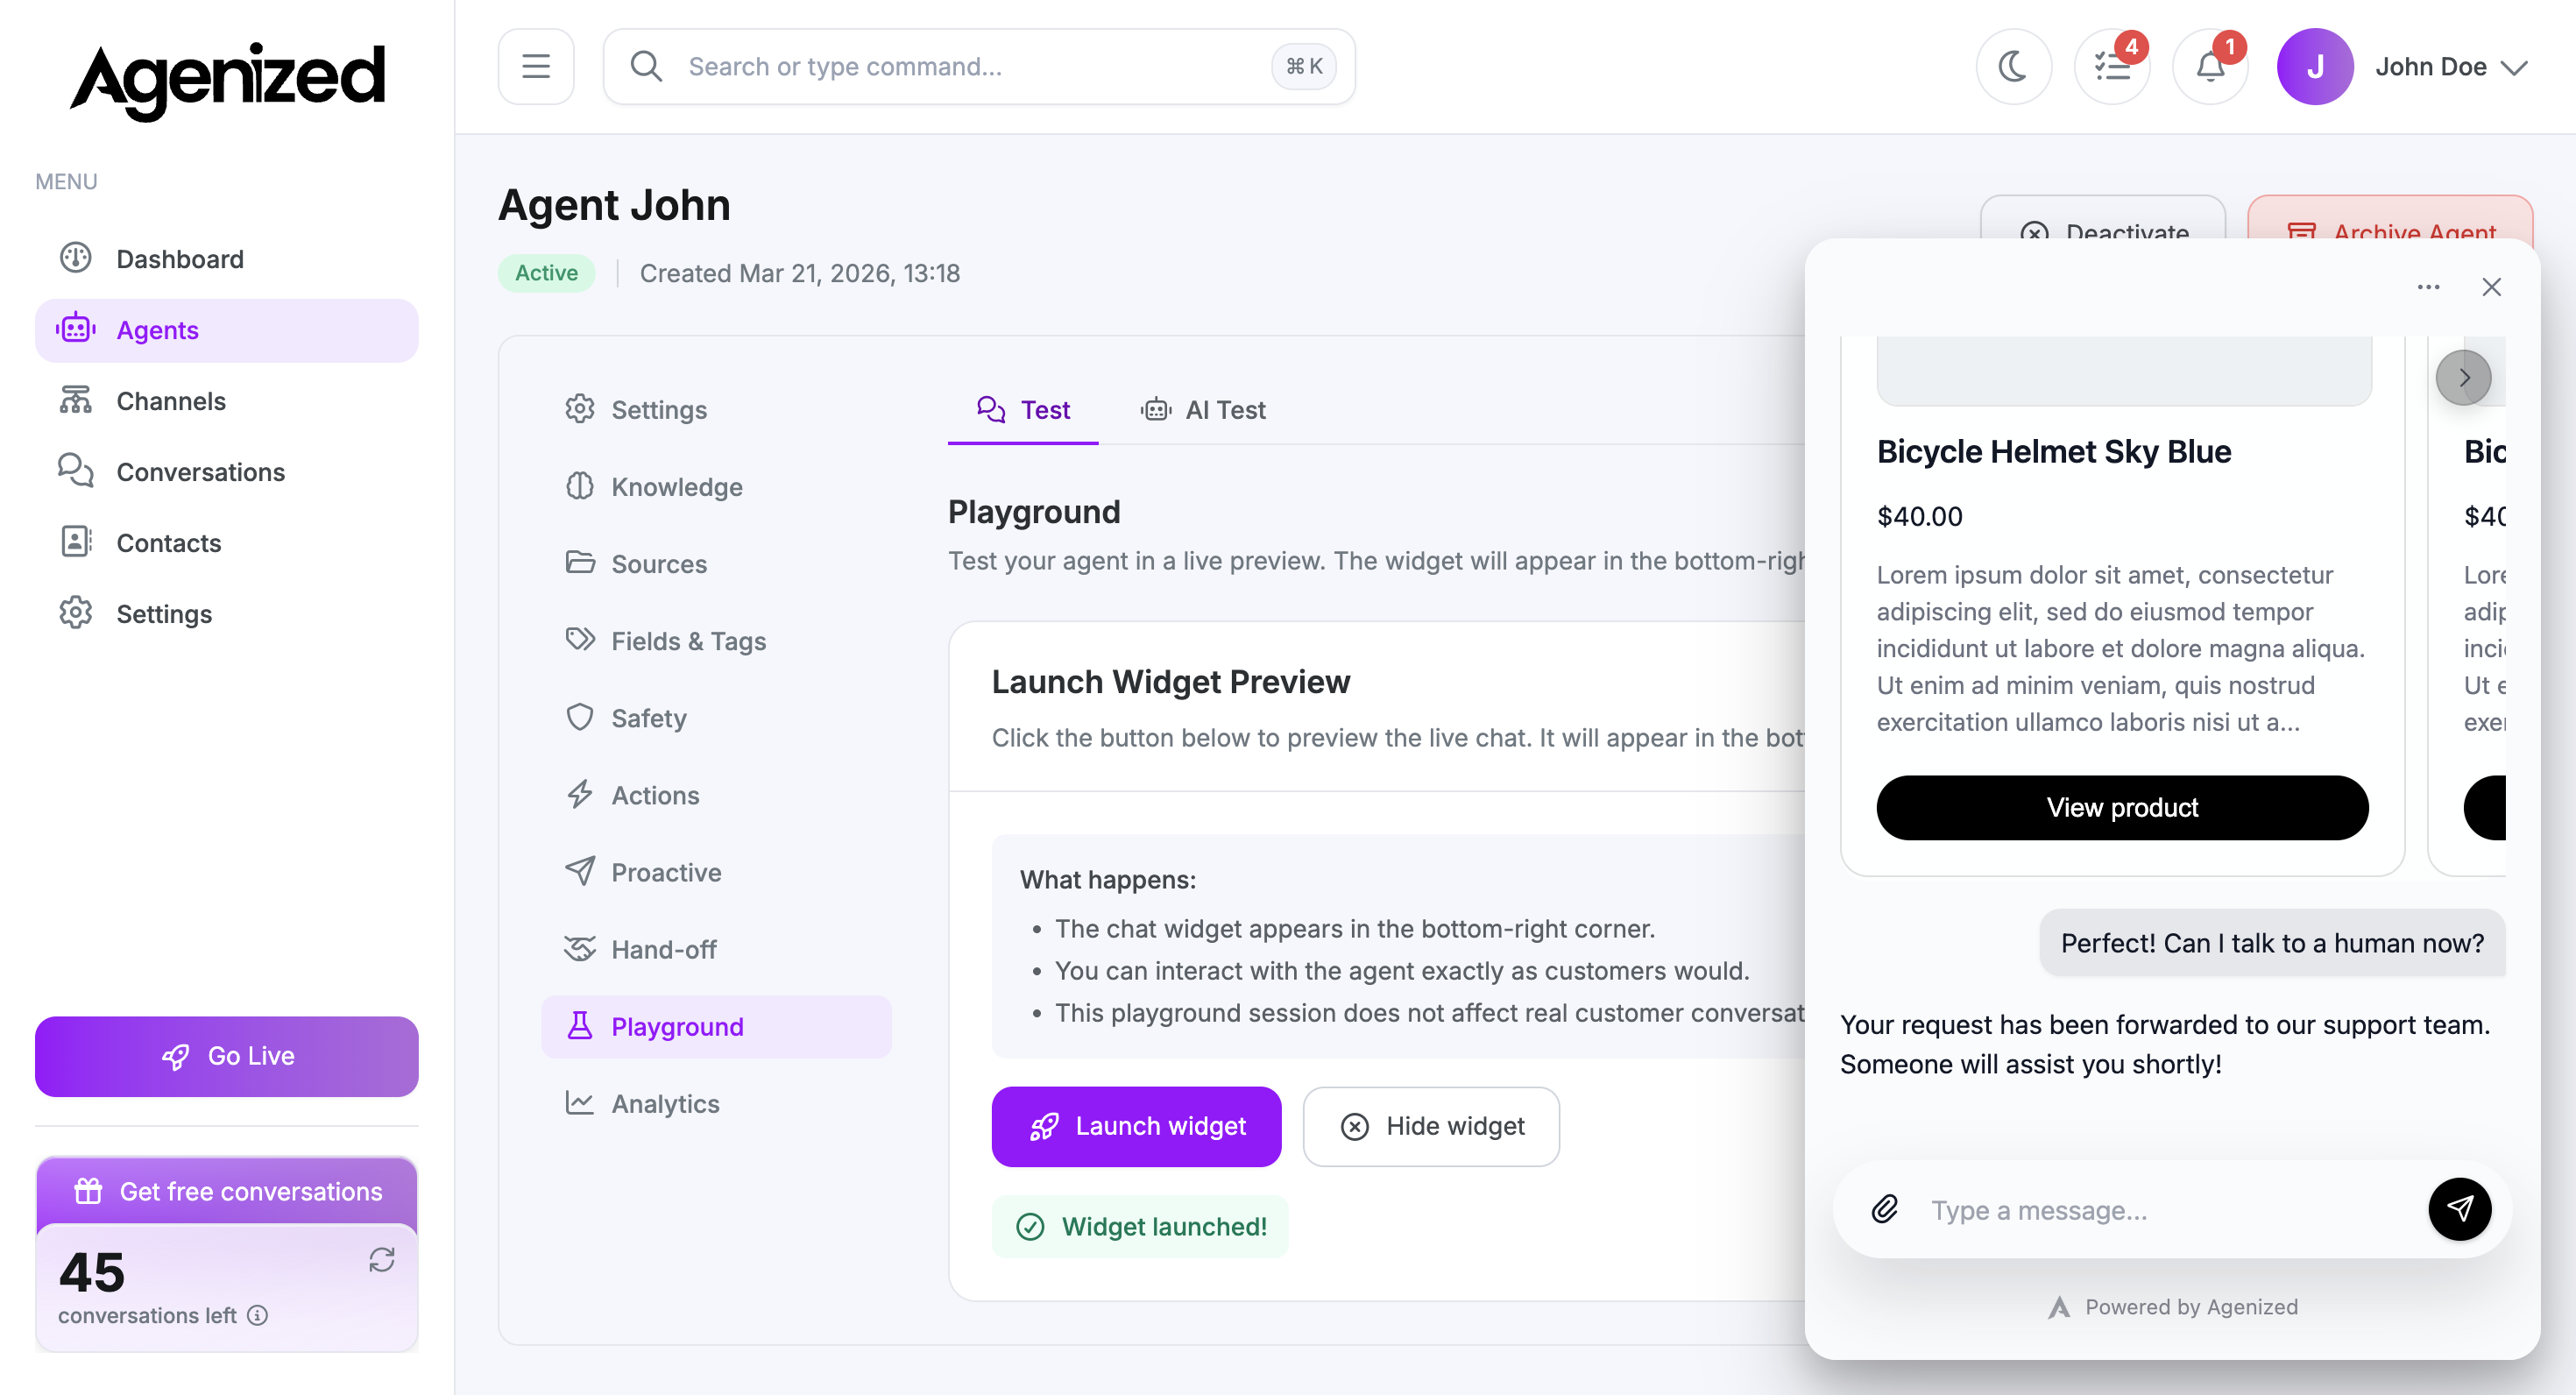Viewport: 2576px width, 1395px height.
Task: Click the info icon beside conversations left
Action: coord(258,1315)
